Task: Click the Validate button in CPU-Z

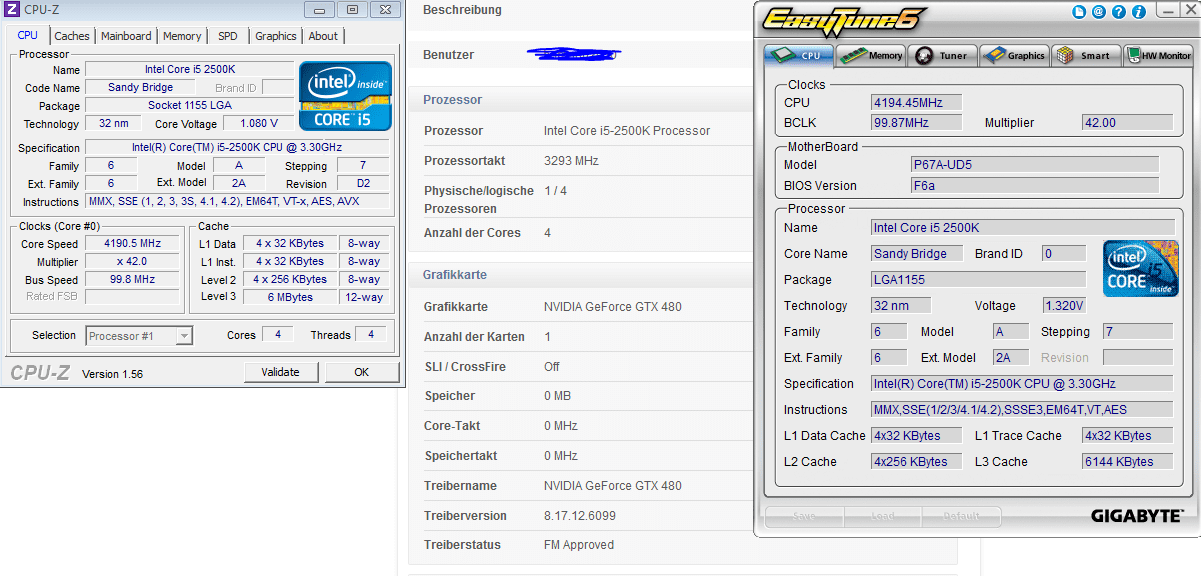Action: [280, 372]
